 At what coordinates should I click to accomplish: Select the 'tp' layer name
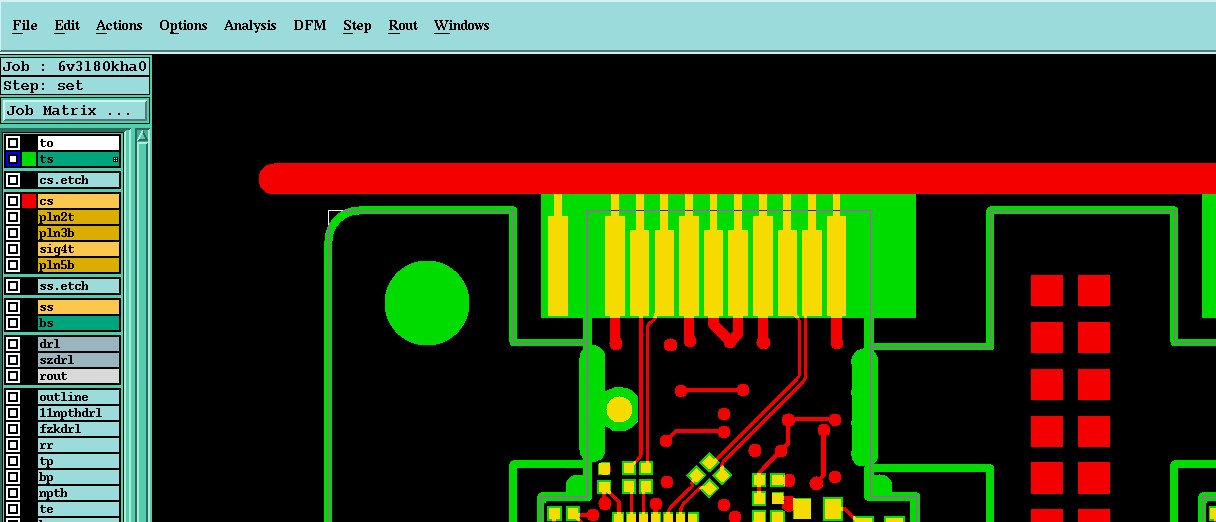pyautogui.click(x=79, y=461)
